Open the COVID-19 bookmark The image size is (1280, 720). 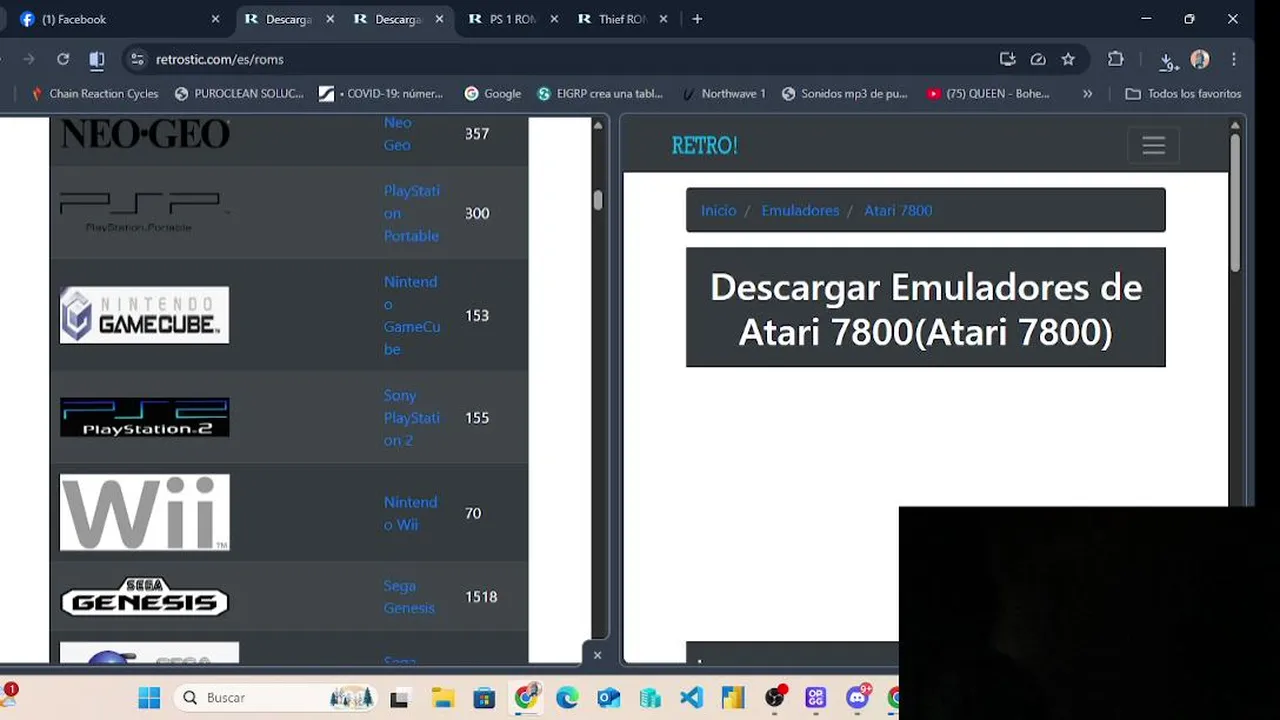(x=381, y=94)
